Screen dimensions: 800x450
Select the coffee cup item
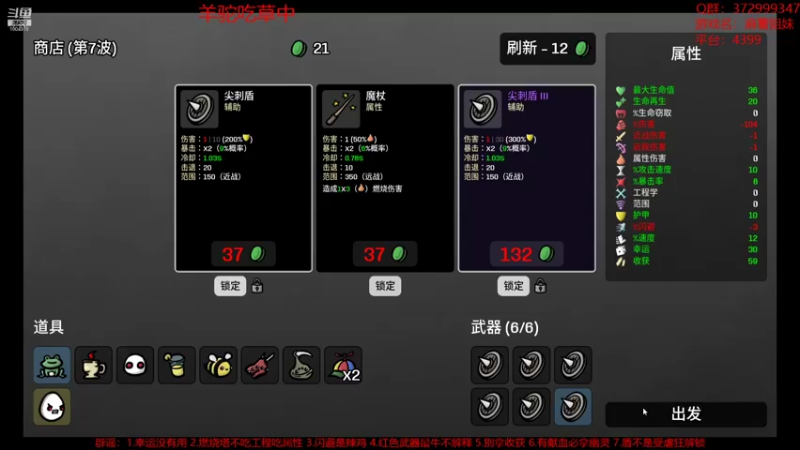click(x=93, y=365)
